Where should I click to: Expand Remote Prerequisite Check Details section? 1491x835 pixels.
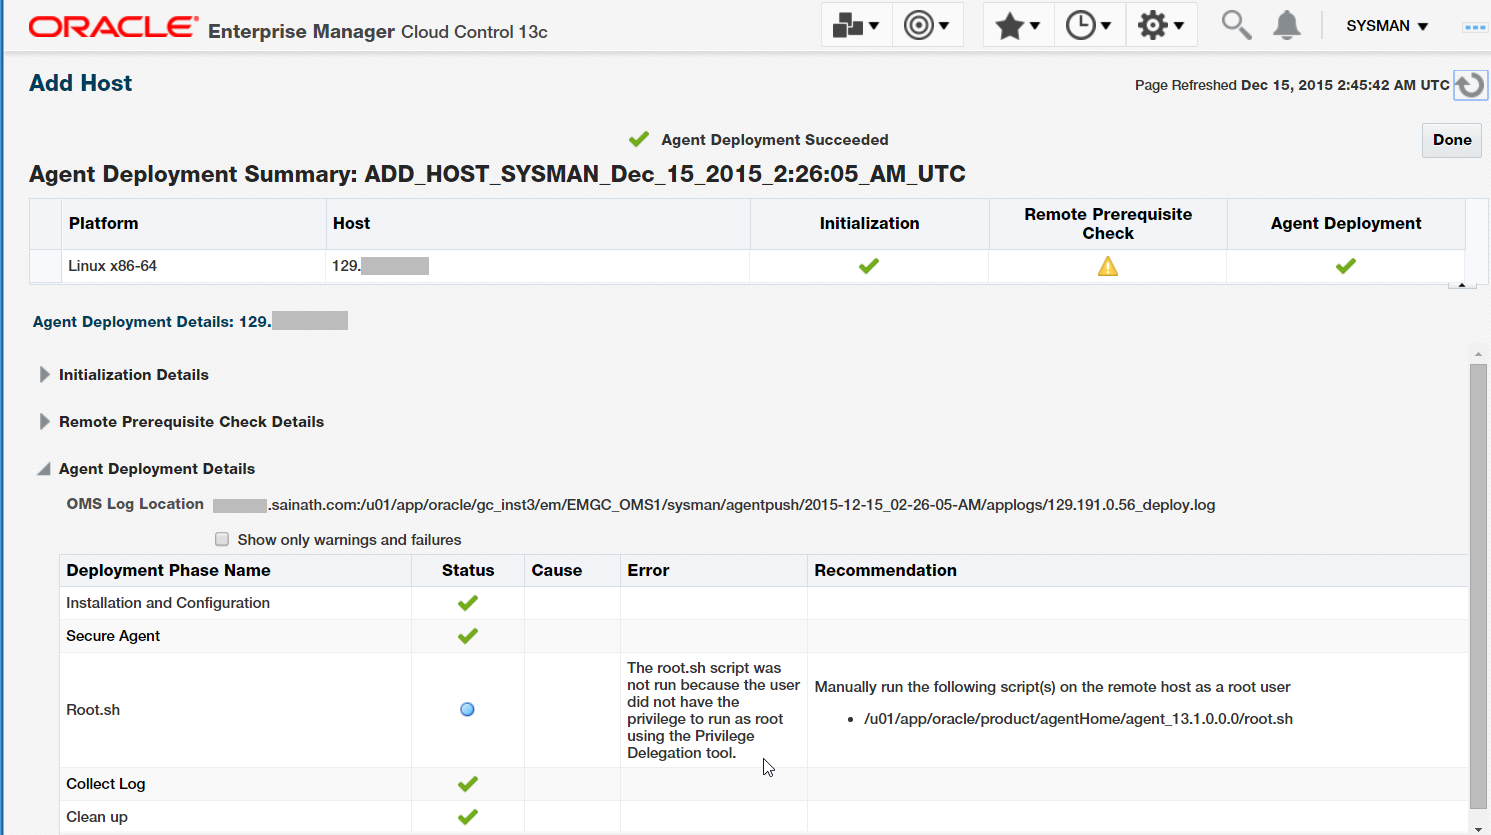tap(44, 421)
